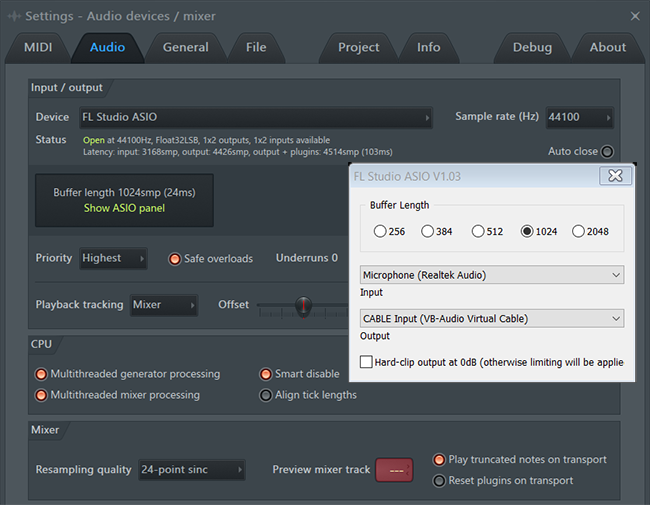Open the Resampling quality dropdown (24-point sinc)

pos(192,470)
